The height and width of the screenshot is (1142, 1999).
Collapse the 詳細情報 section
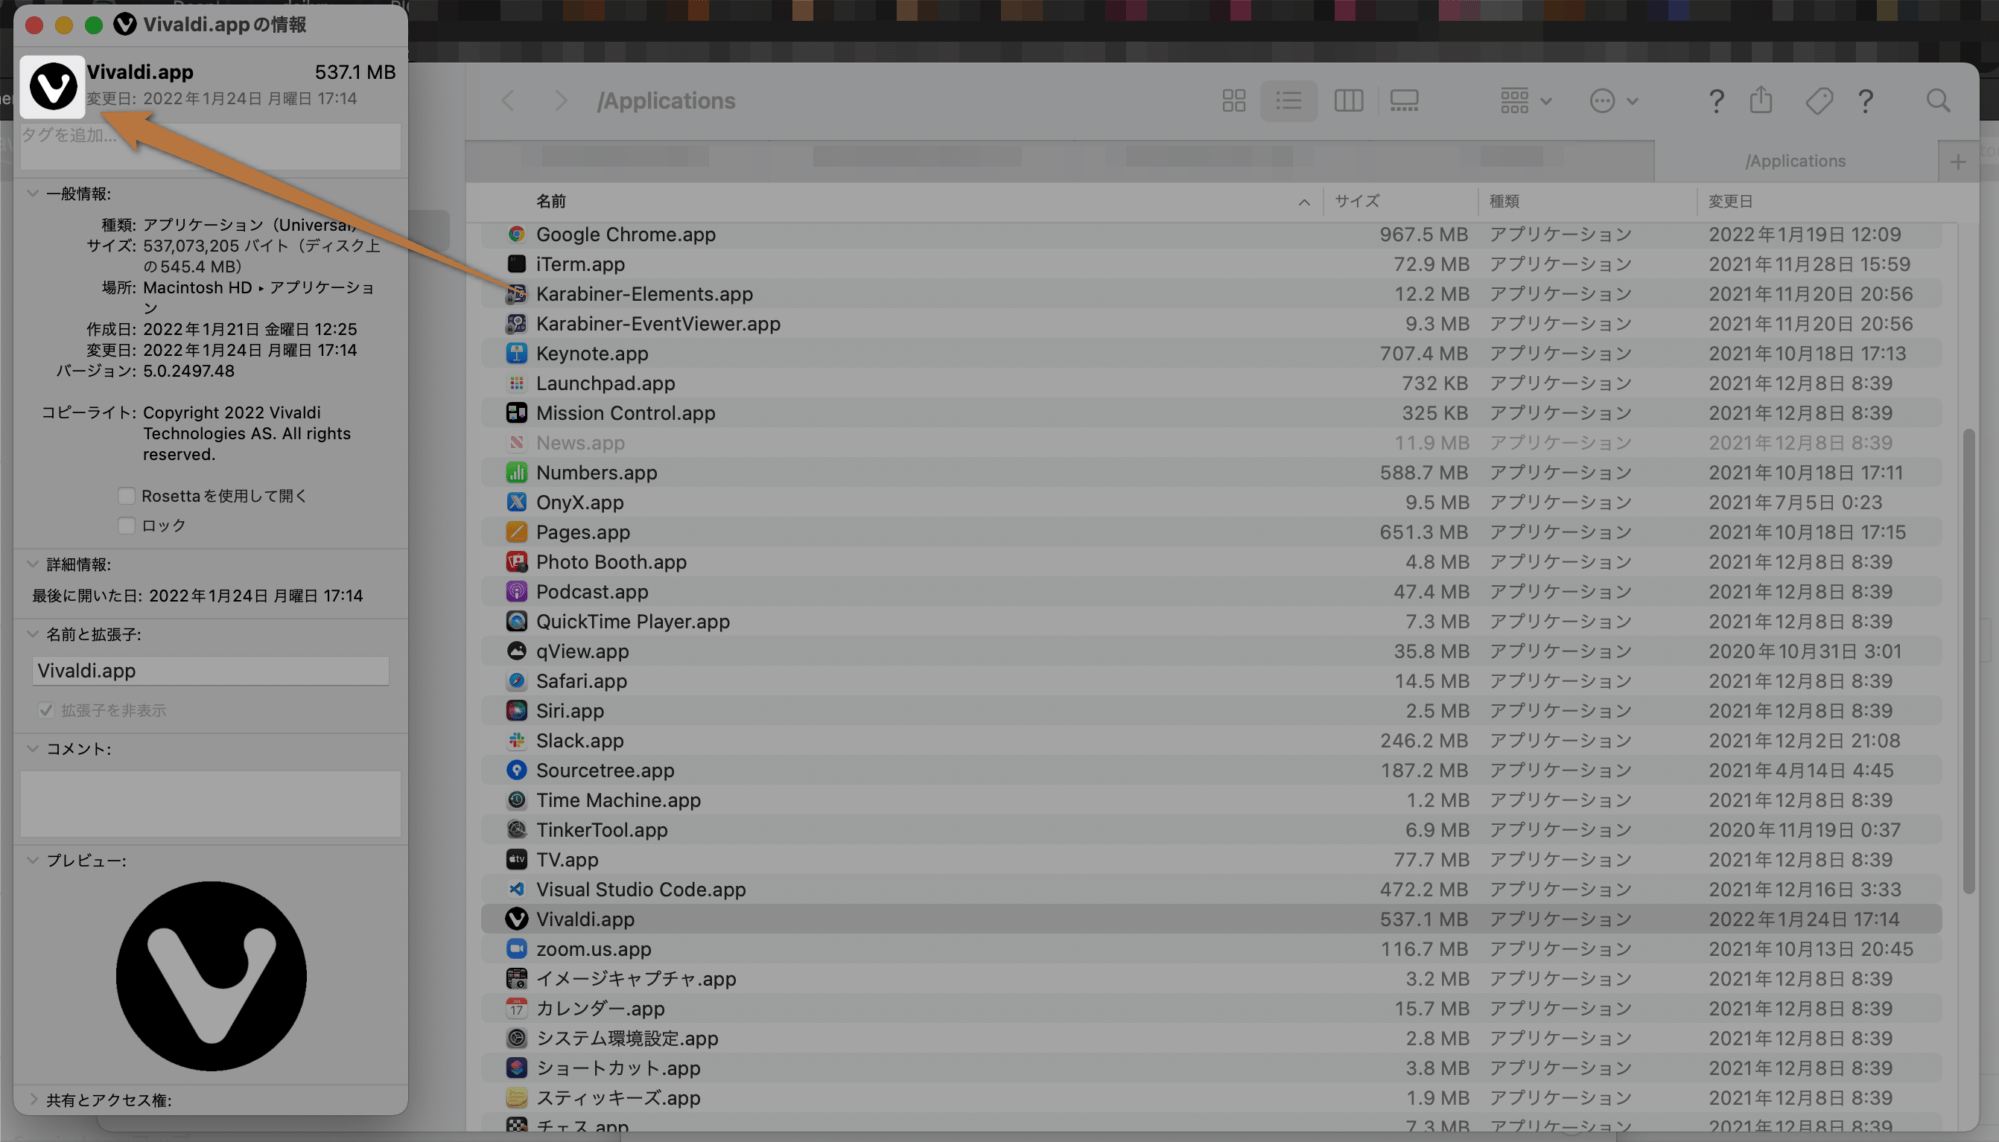[33, 564]
